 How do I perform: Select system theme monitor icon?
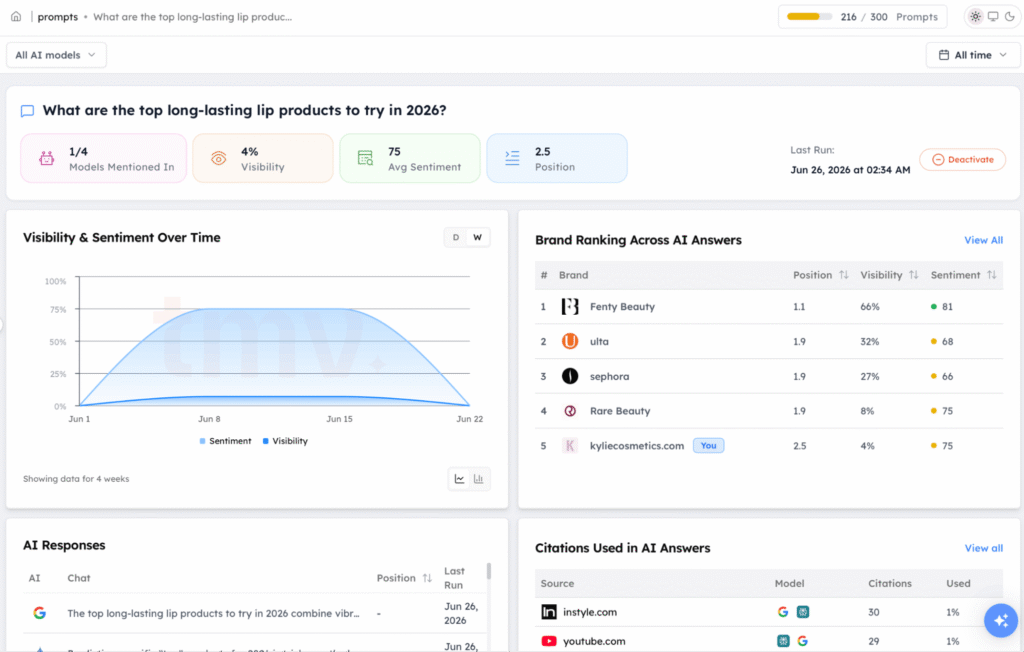(993, 16)
